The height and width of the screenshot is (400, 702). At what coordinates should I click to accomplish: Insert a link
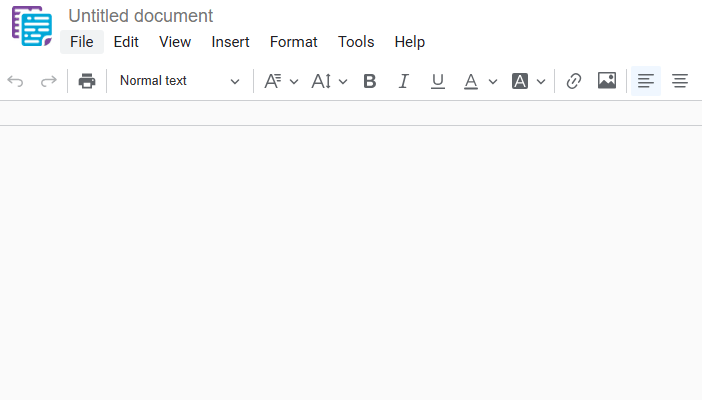point(574,81)
